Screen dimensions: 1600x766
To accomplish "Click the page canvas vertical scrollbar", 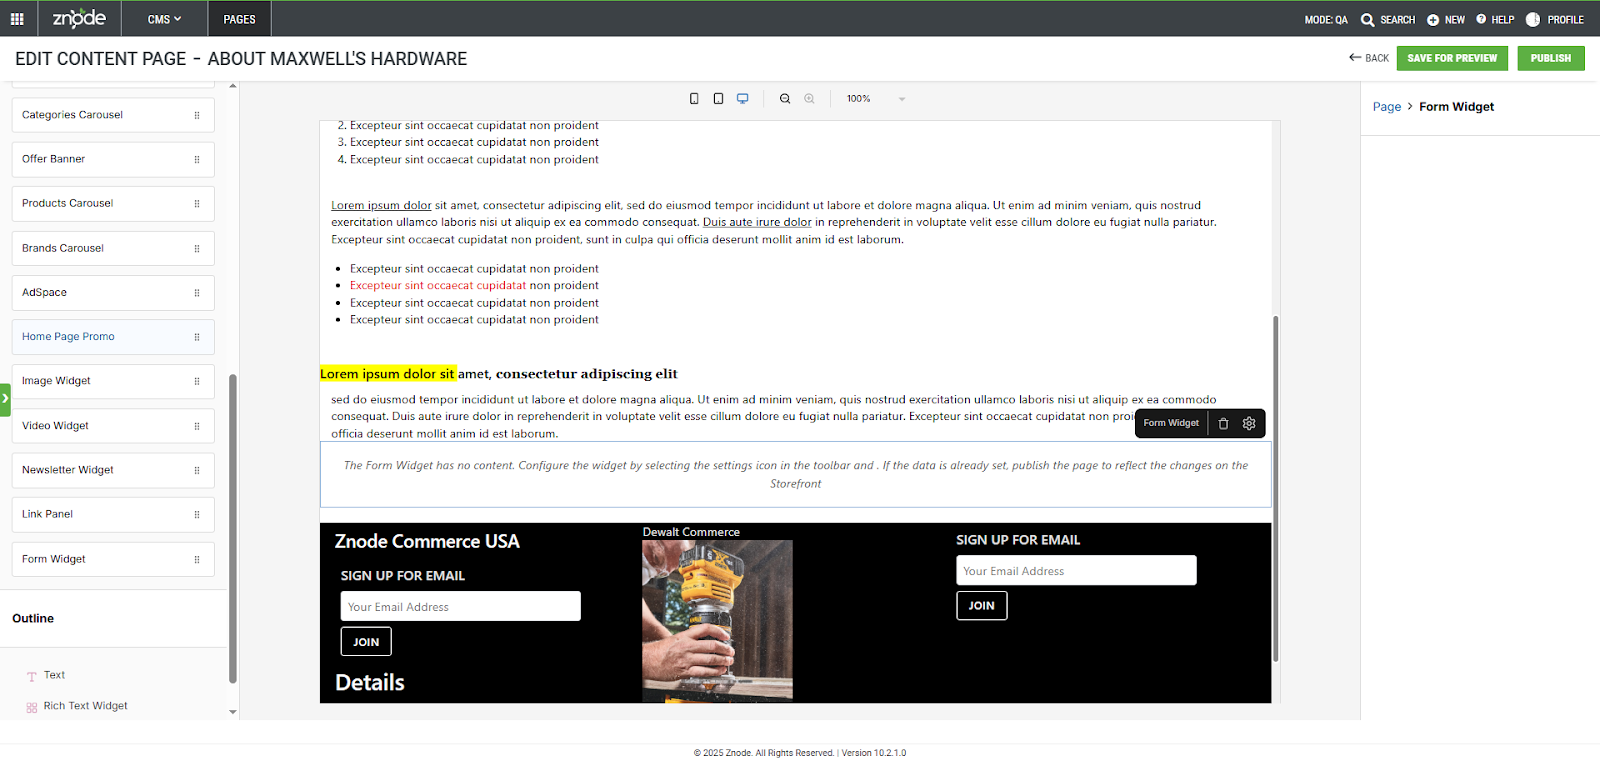I will tap(1275, 488).
